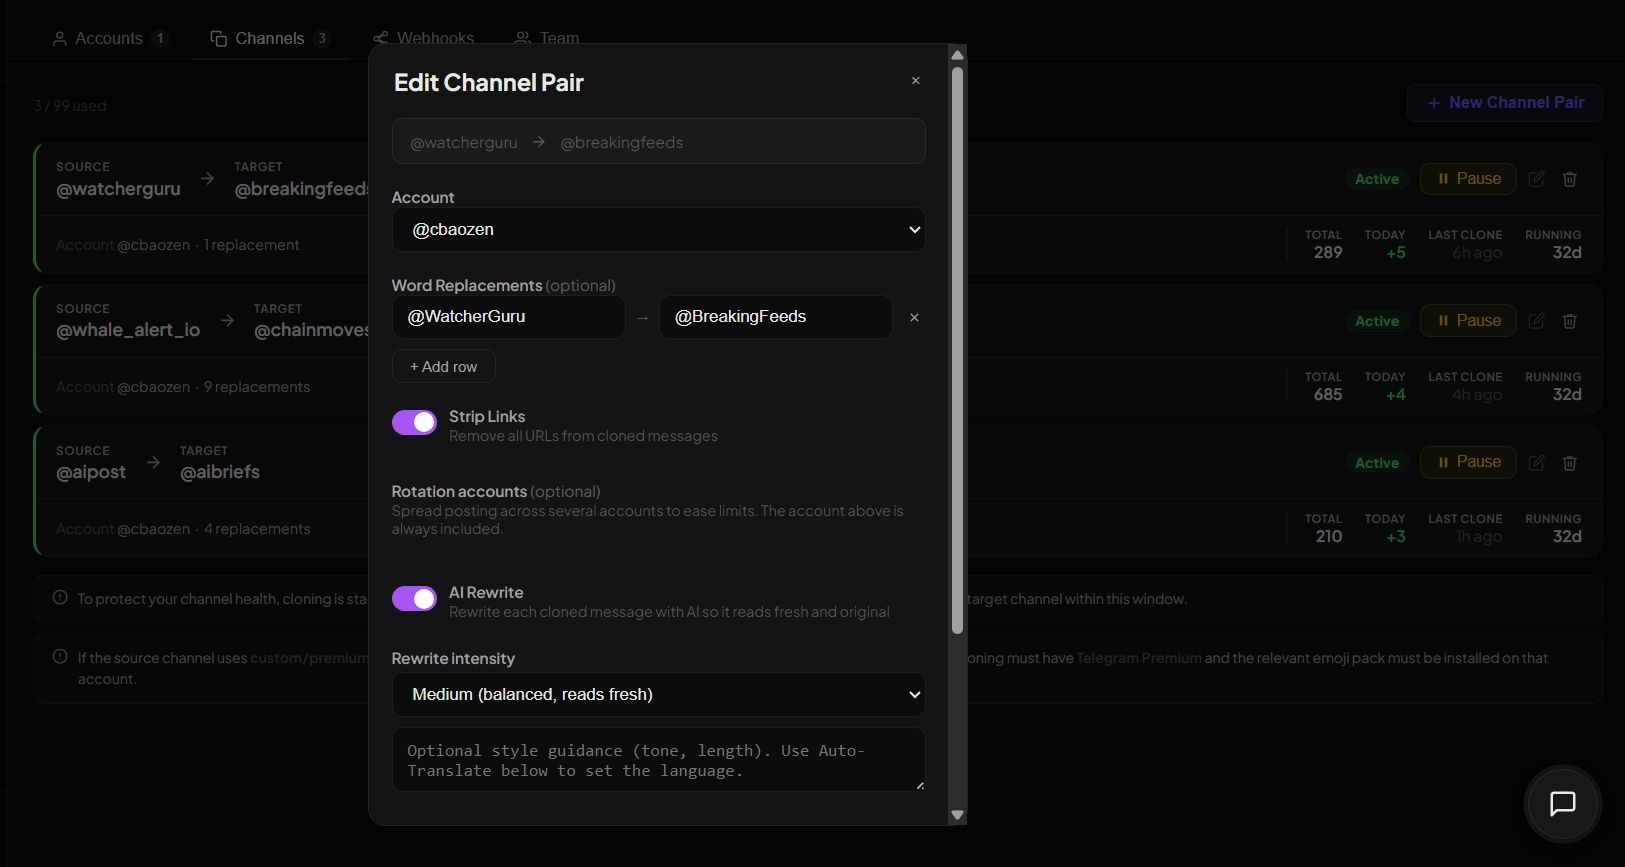This screenshot has width=1625, height=867.
Task: Open the Account @cbaozen dropdown
Action: click(x=659, y=229)
